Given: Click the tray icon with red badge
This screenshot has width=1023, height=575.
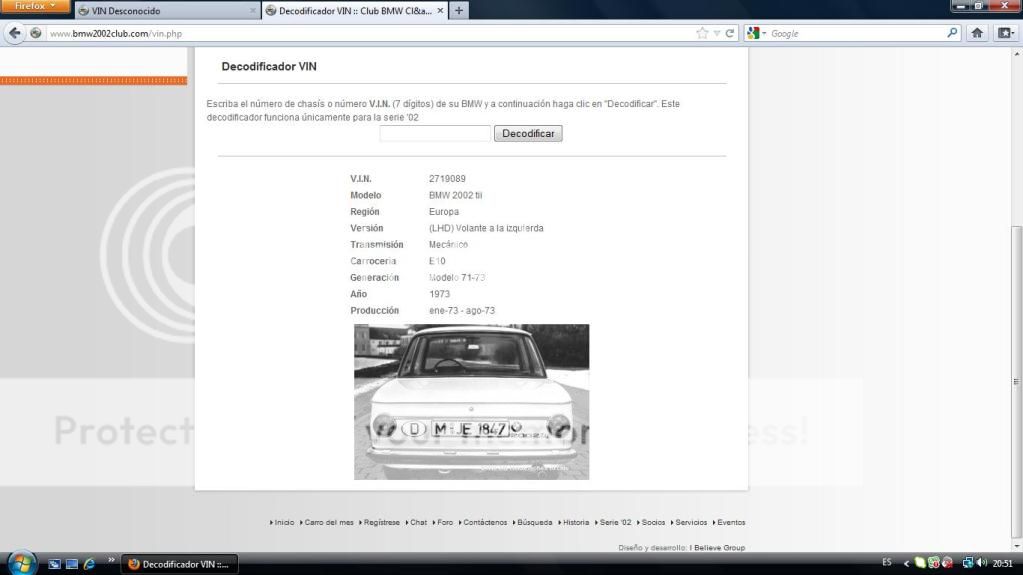Looking at the screenshot, I should (934, 563).
